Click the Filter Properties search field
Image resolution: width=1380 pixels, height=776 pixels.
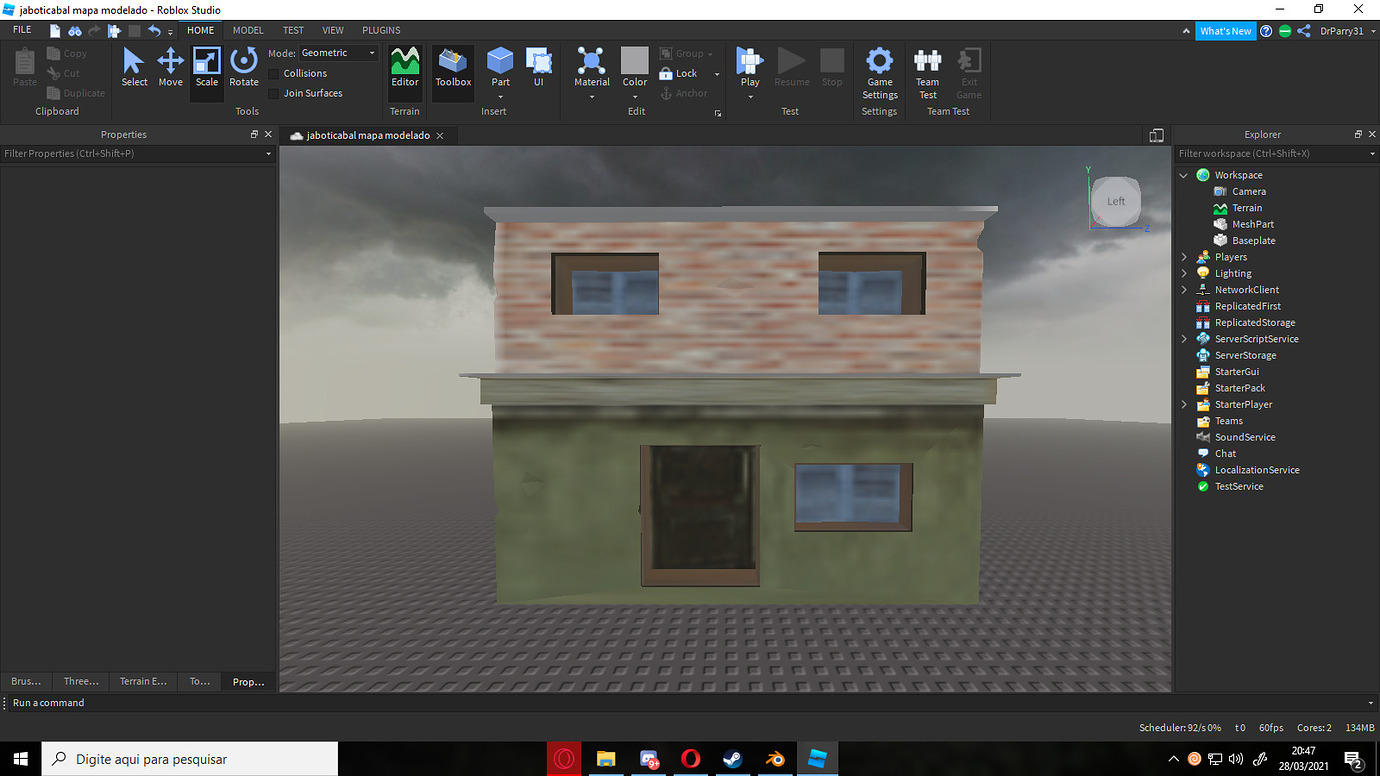coord(137,153)
